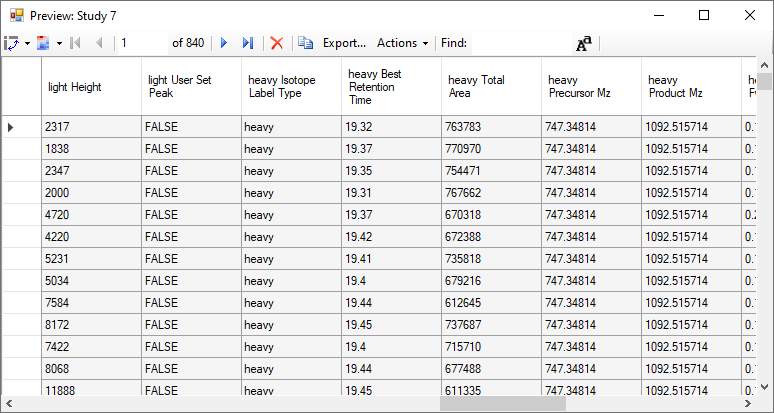Advance to the next record

click(224, 43)
